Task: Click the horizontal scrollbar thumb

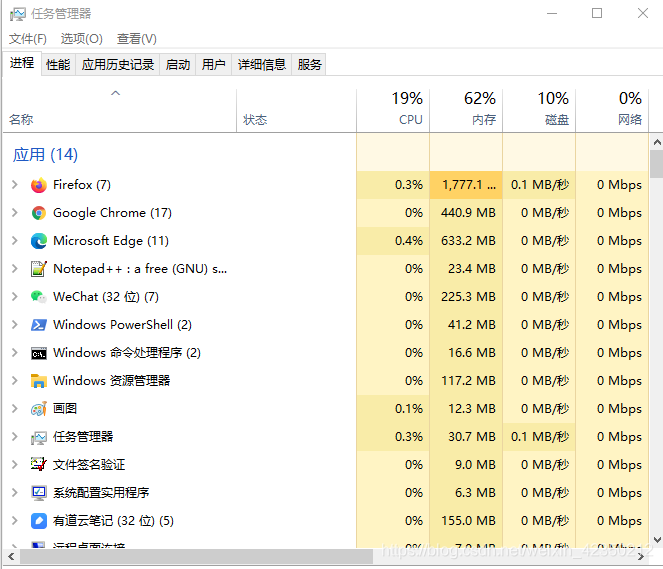Action: pos(197,557)
